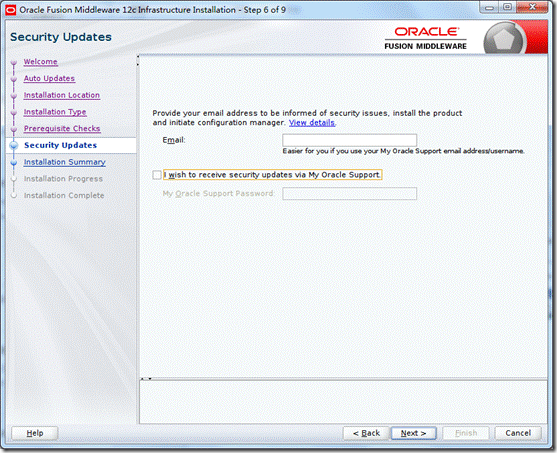Image resolution: width=557 pixels, height=453 pixels.
Task: Click the Installation Progress step label
Action: (63, 178)
